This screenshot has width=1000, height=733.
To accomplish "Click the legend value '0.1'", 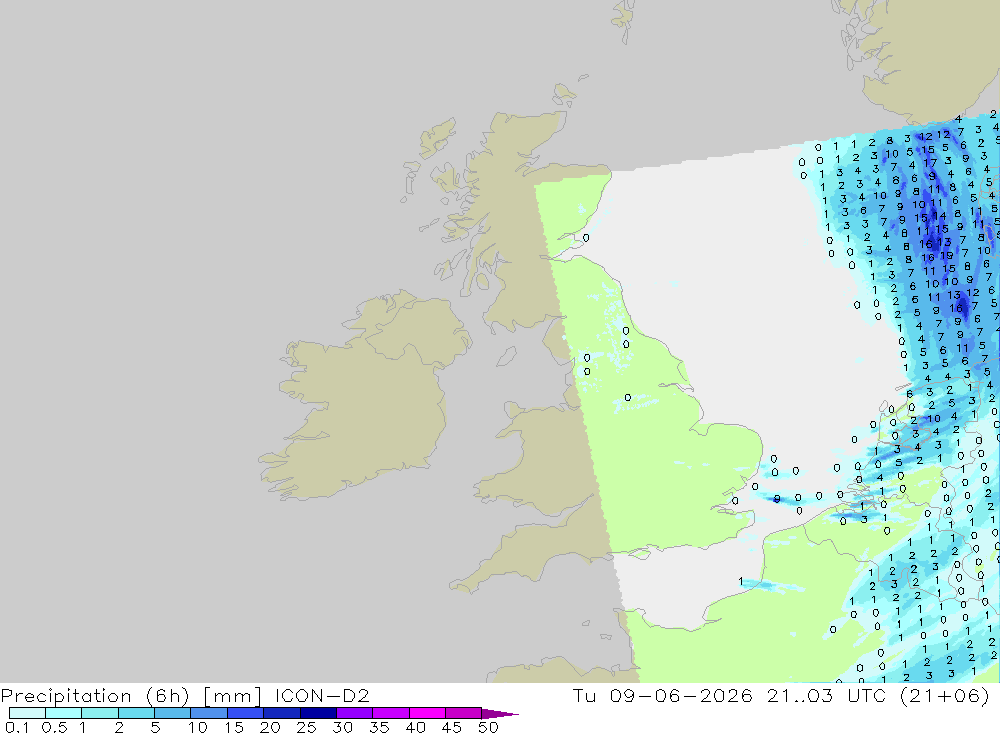I will tap(16, 727).
